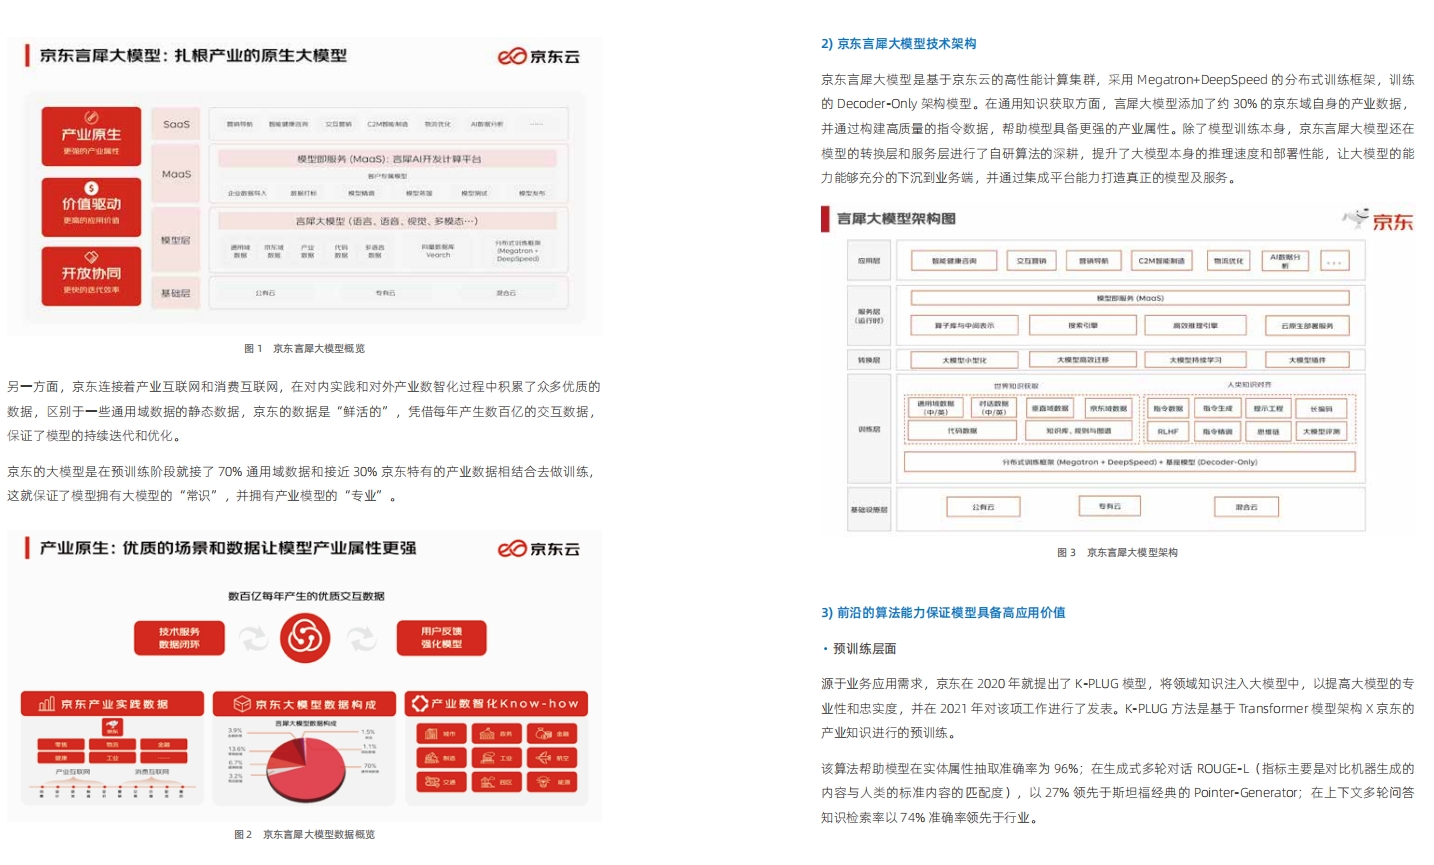Click the 模型即服务 (MaaS) pink banner in Figure 1

387,159
